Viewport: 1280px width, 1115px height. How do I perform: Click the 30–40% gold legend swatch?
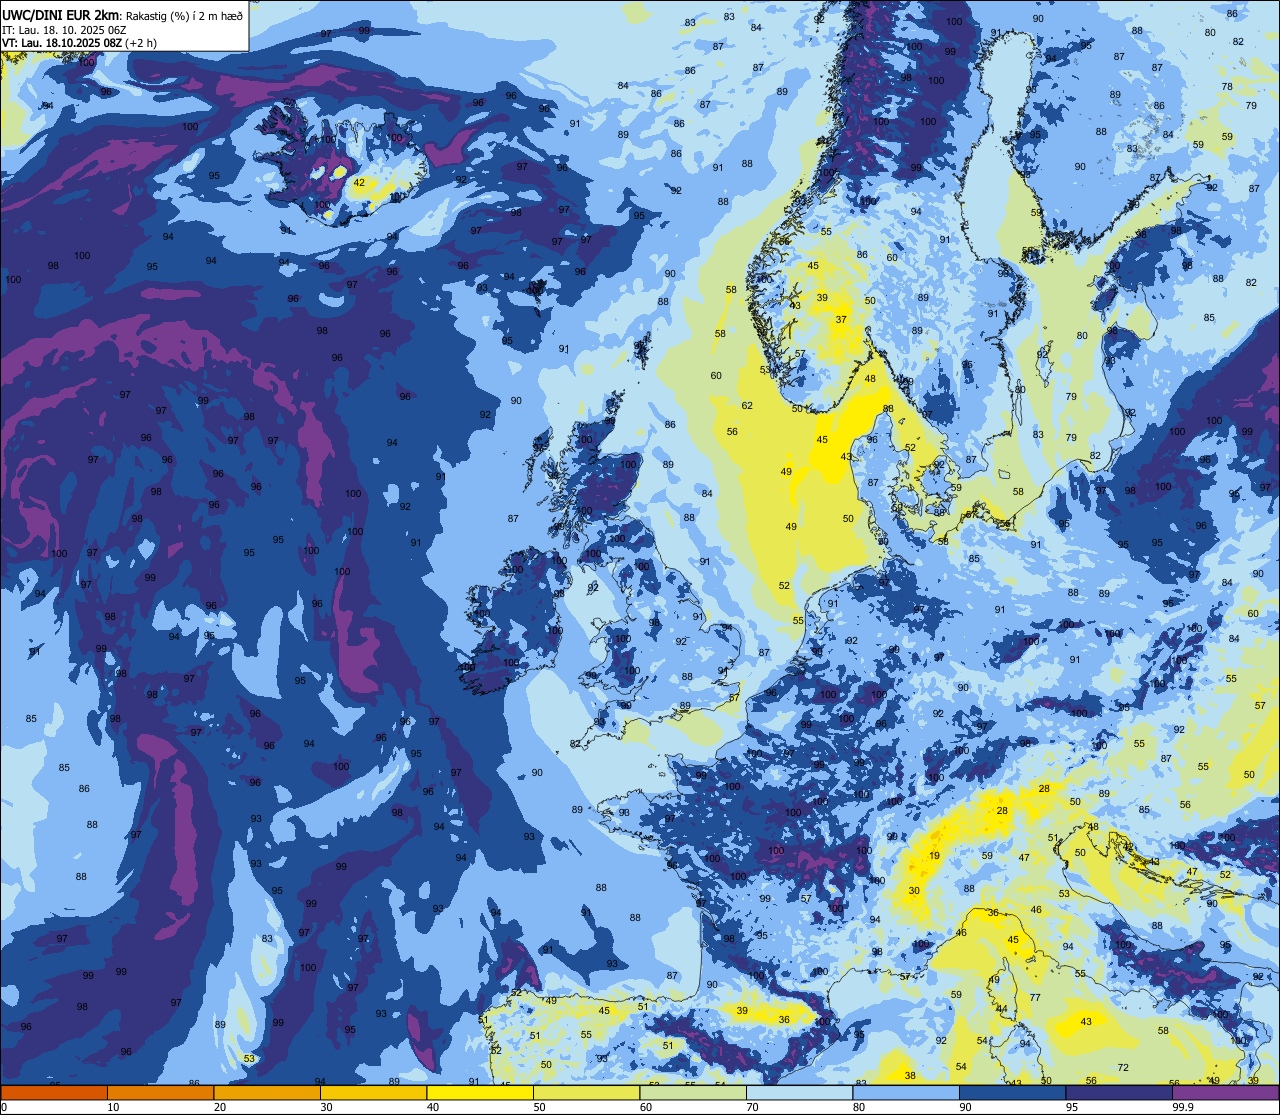click(x=373, y=1093)
